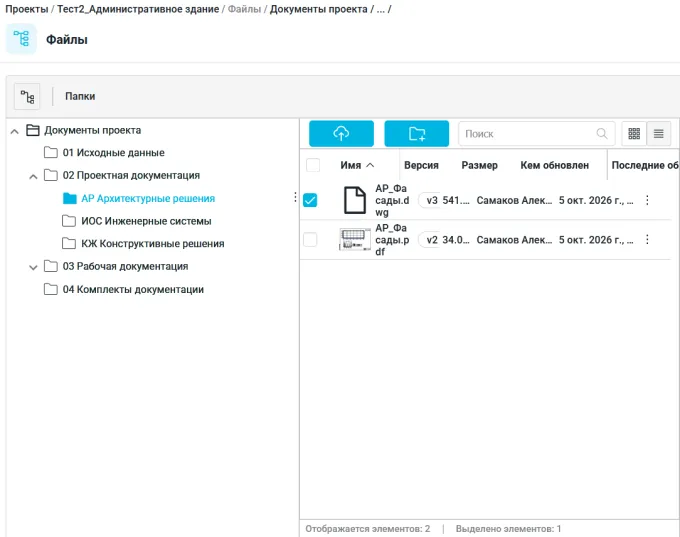
Task: Toggle the folder tree panel button
Action: click(27, 96)
